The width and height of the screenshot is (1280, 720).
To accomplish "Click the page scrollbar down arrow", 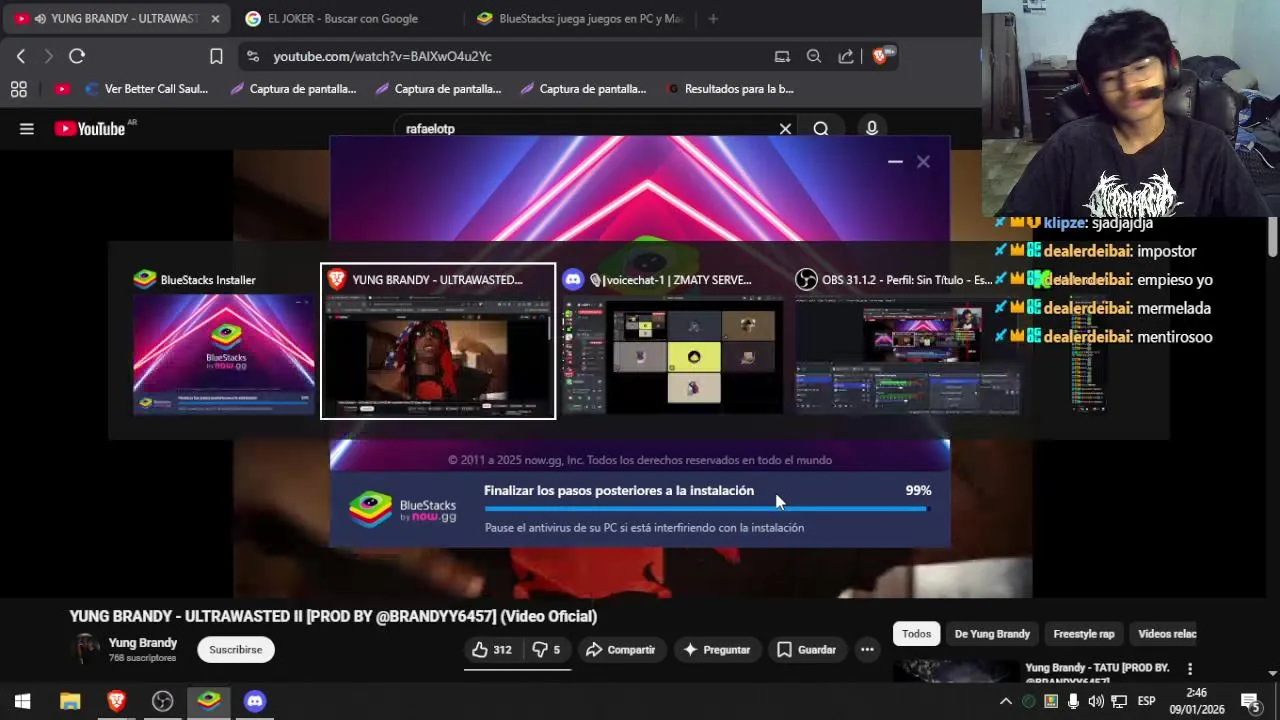I will (x=1272, y=674).
